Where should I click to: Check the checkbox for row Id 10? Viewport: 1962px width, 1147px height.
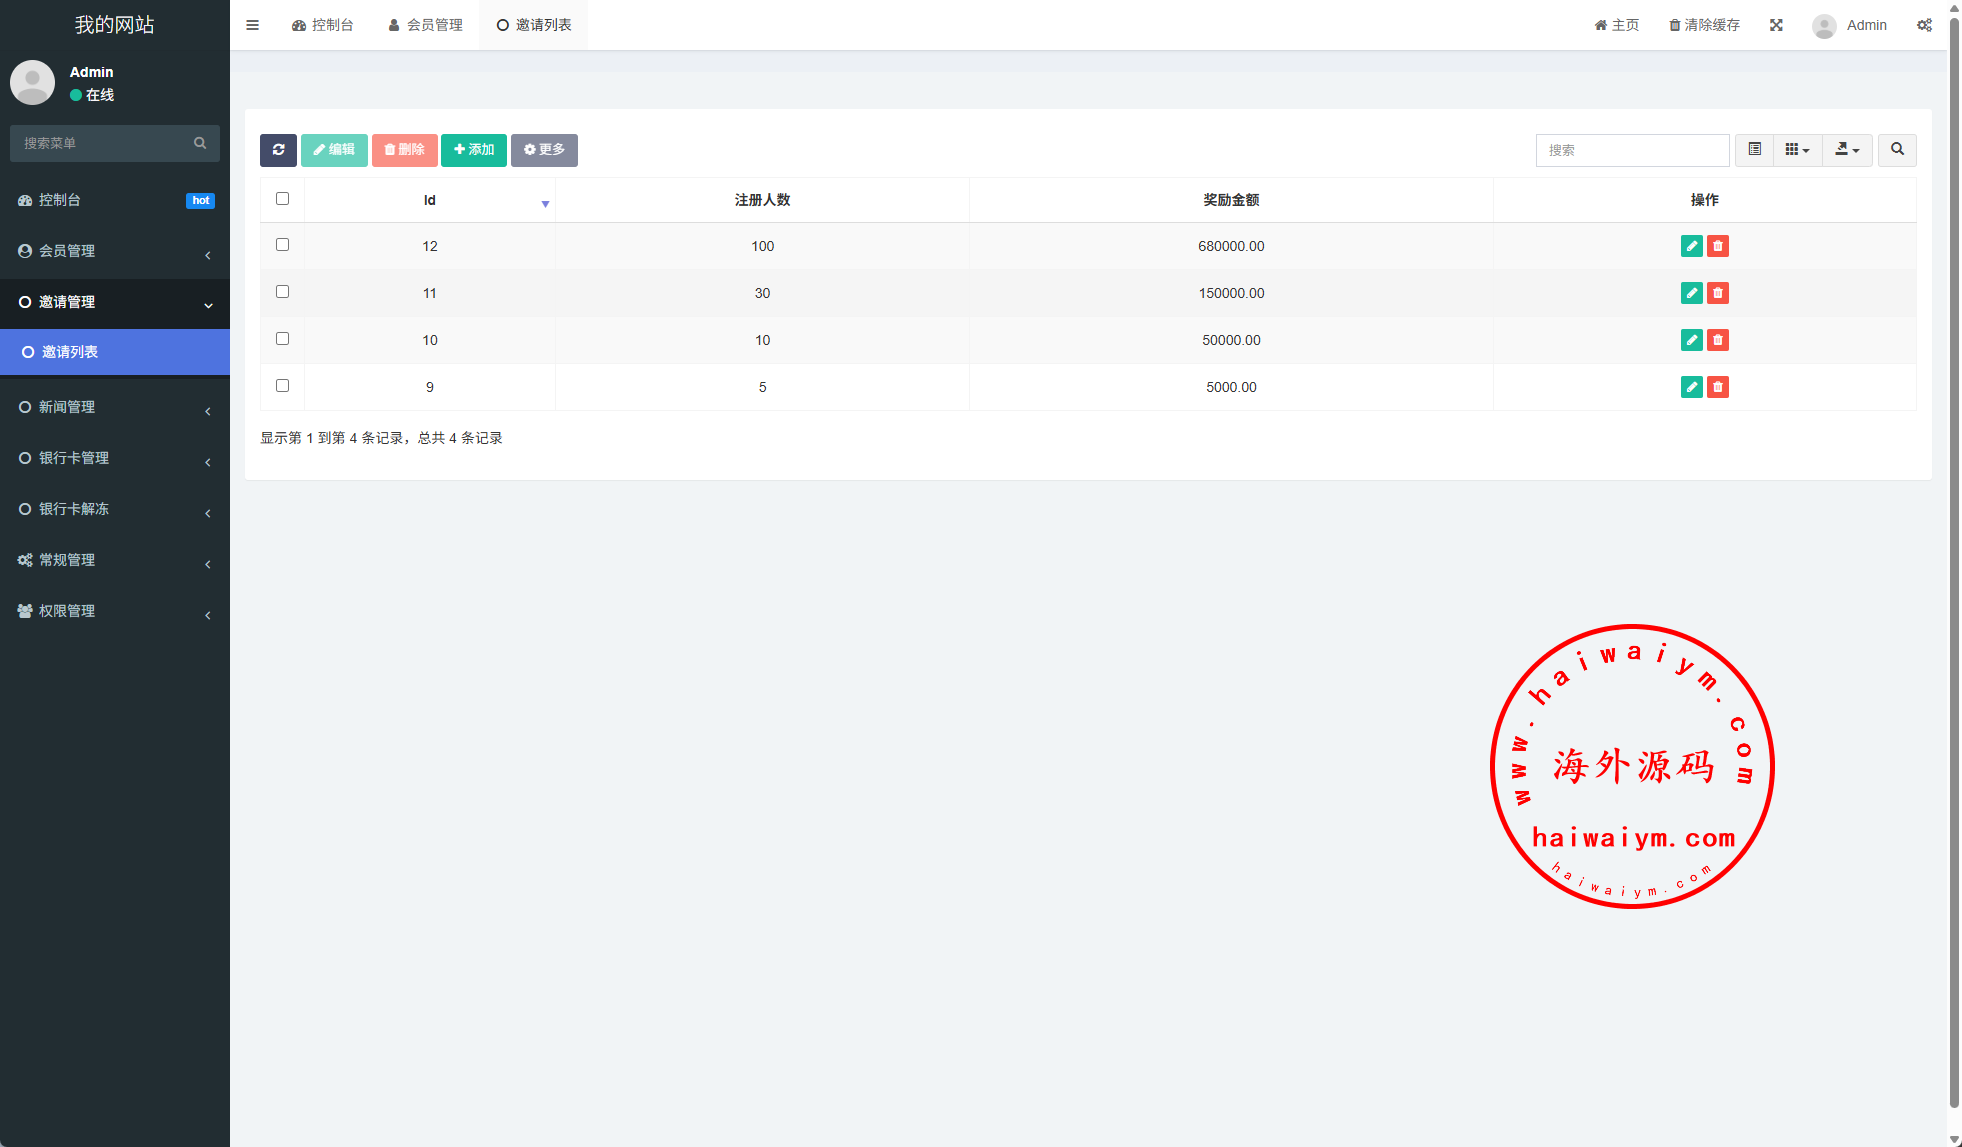(282, 339)
